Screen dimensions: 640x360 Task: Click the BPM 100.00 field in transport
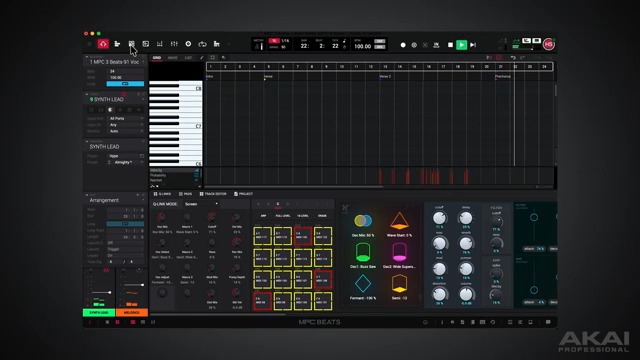coord(362,47)
